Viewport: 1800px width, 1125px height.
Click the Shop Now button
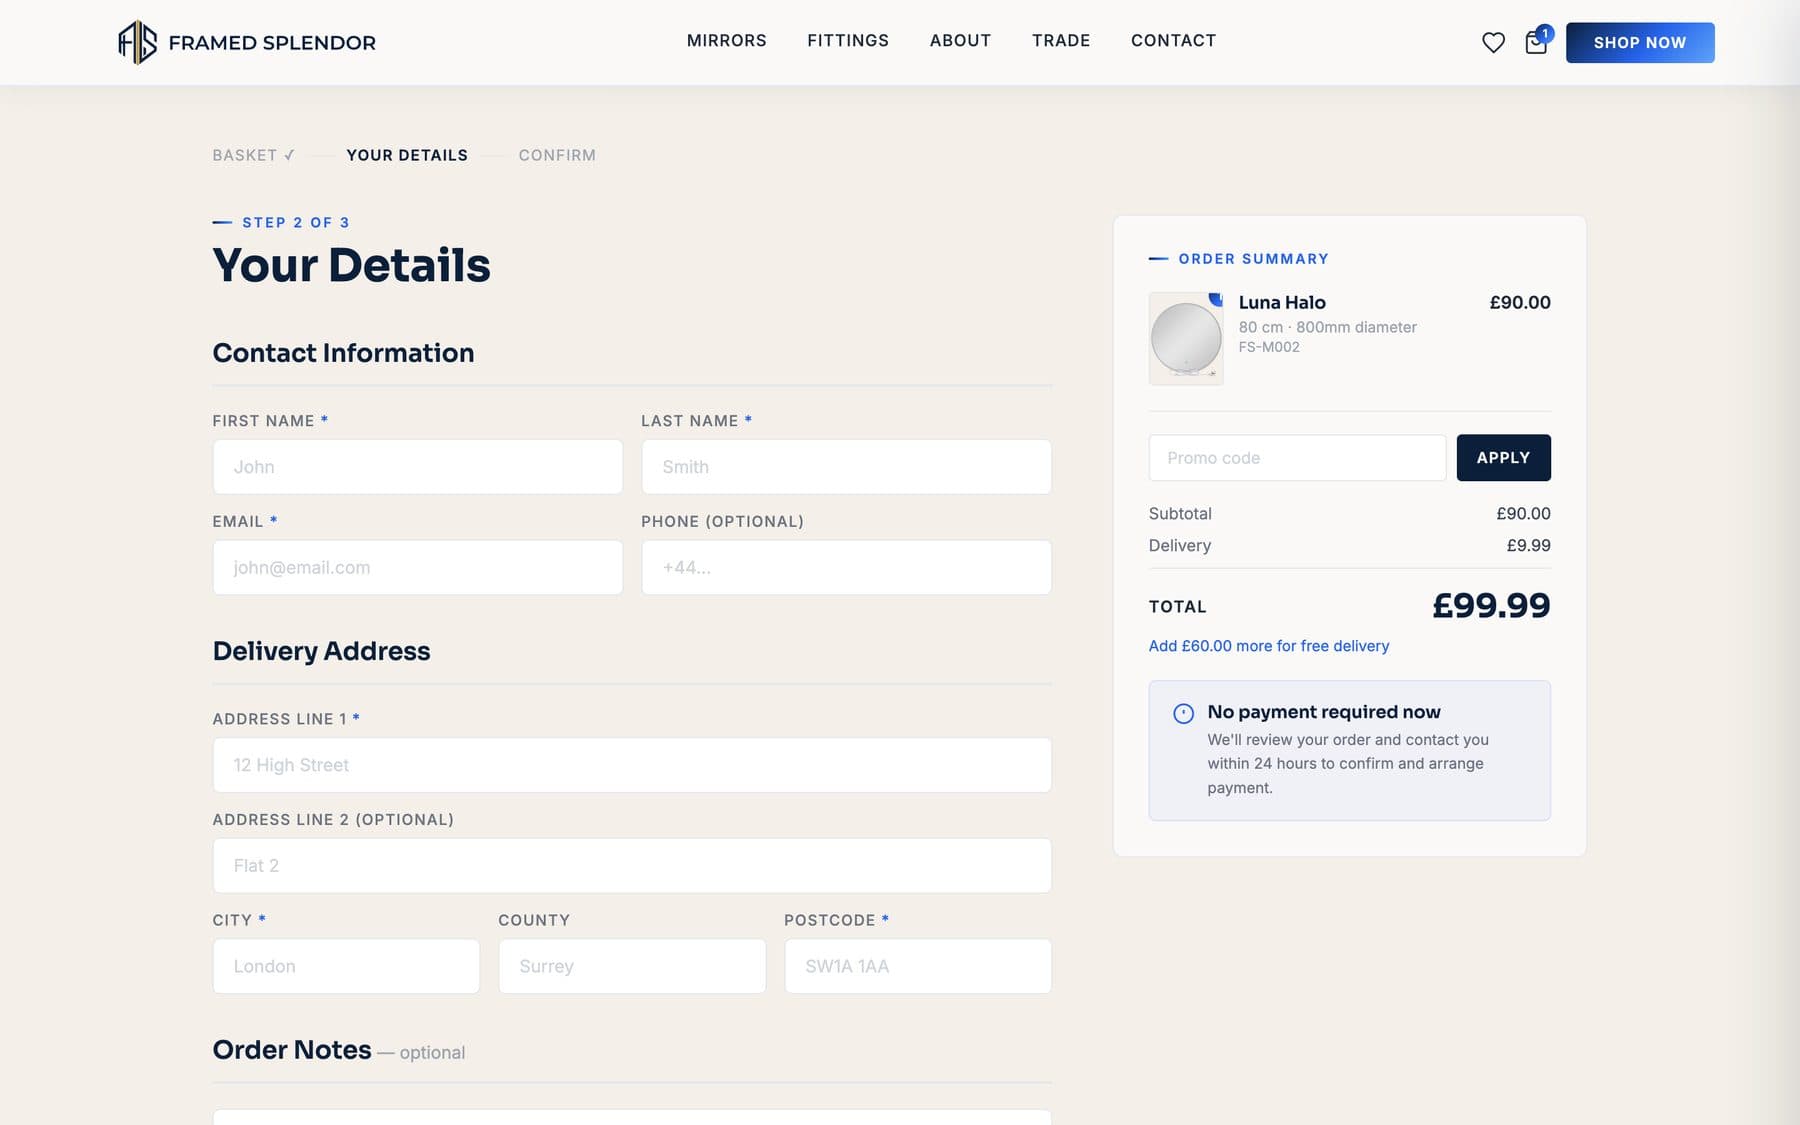1640,43
